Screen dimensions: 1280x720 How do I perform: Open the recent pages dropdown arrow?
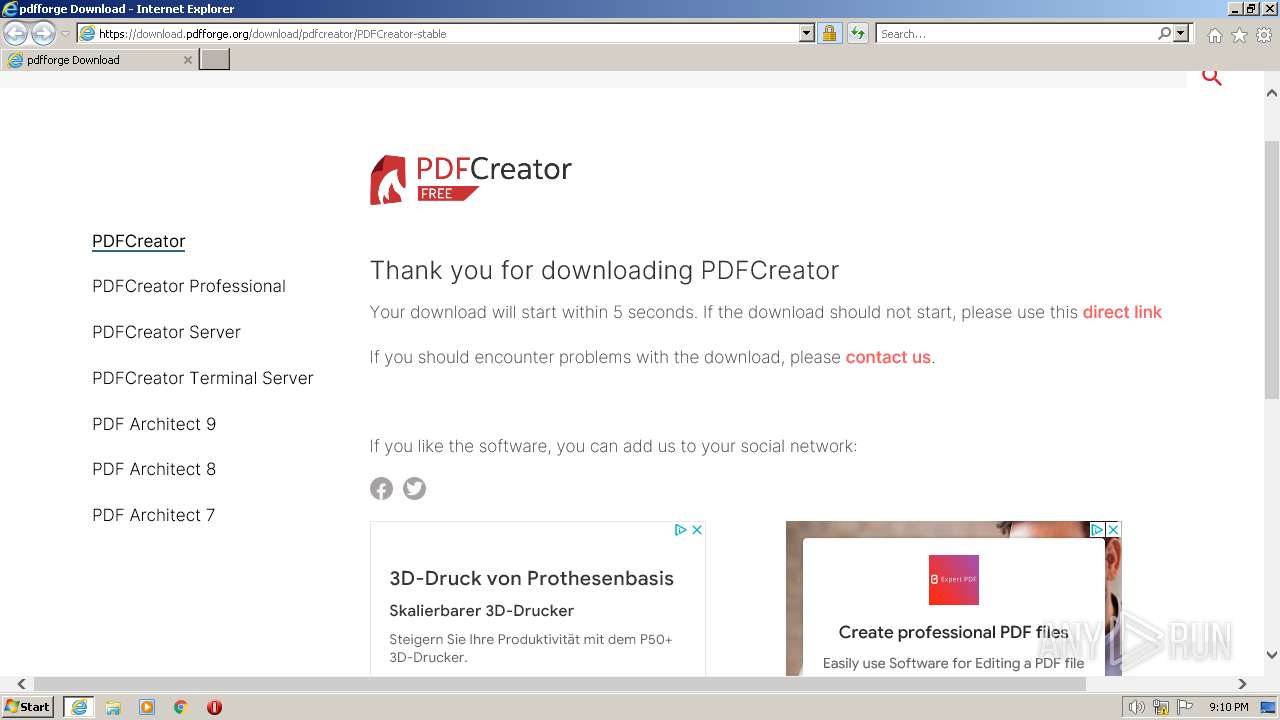pyautogui.click(x=65, y=34)
